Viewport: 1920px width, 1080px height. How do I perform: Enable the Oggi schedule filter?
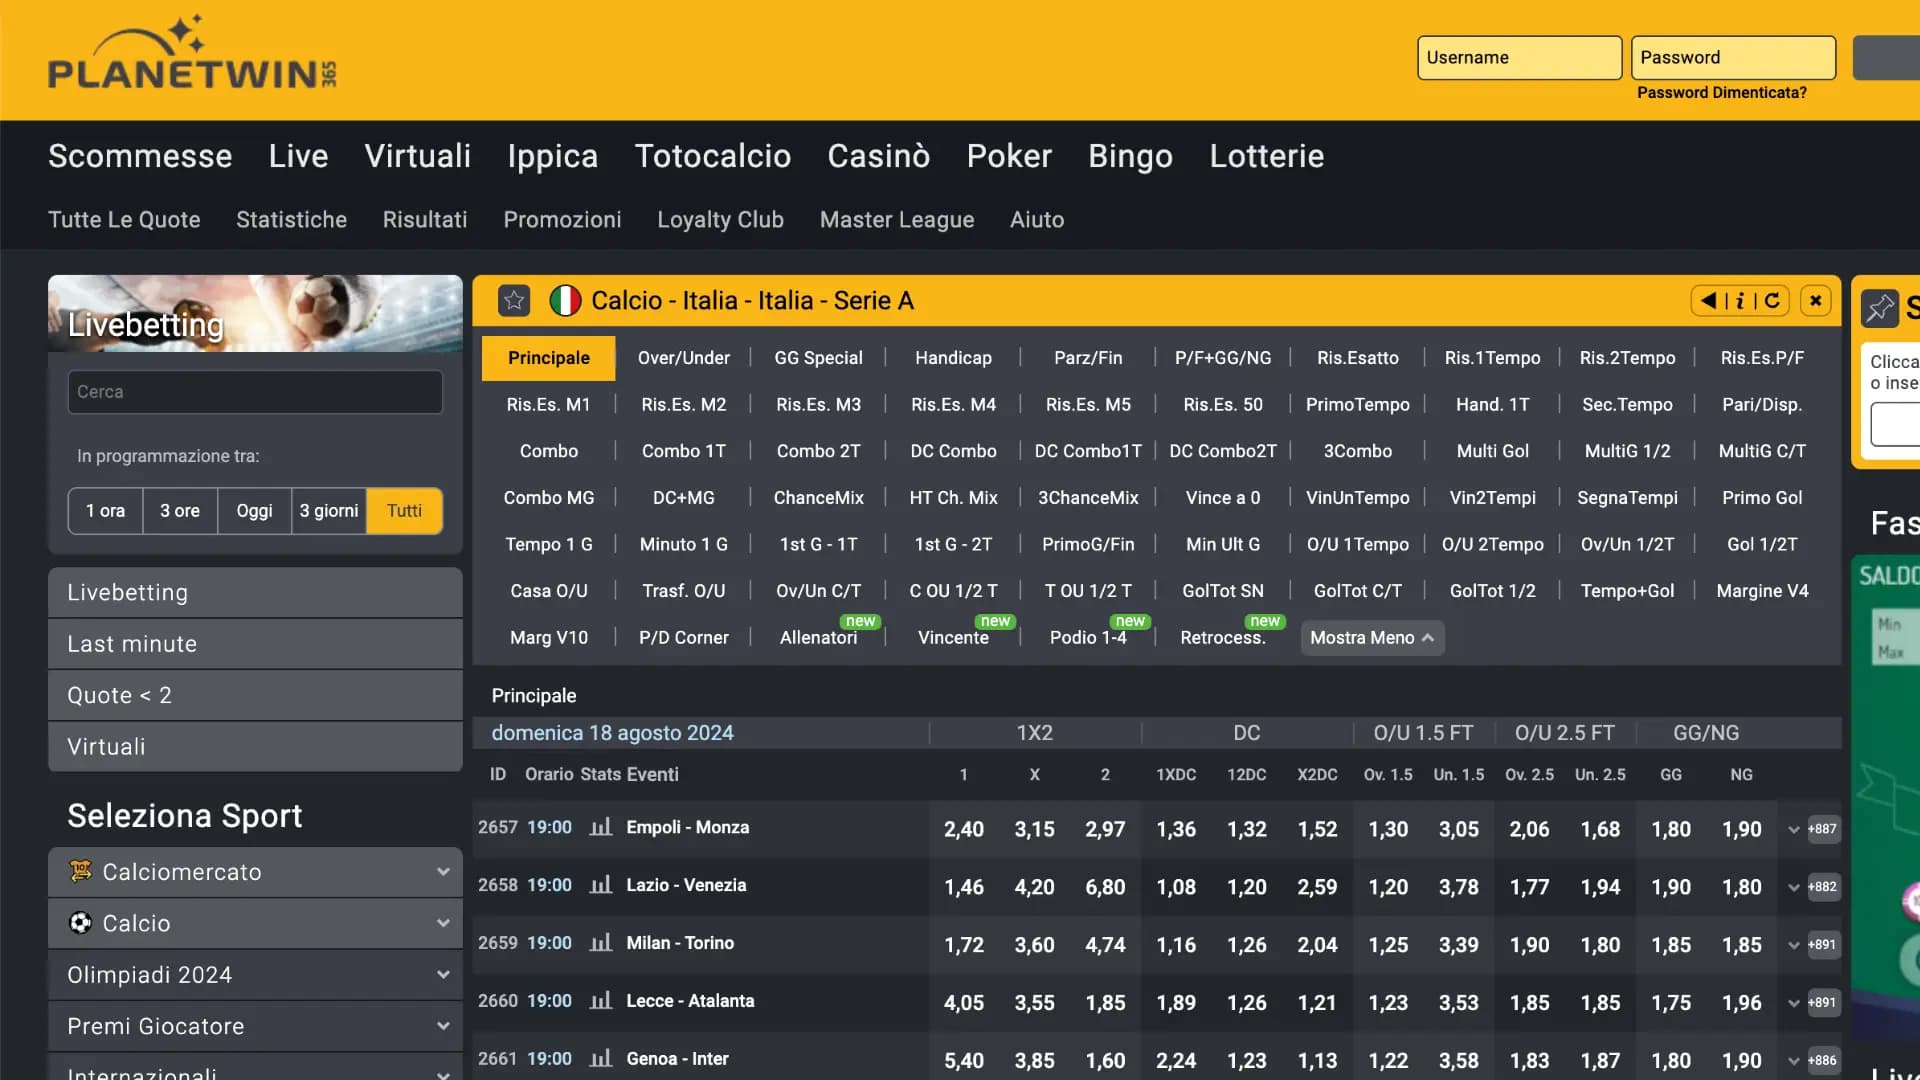(253, 510)
